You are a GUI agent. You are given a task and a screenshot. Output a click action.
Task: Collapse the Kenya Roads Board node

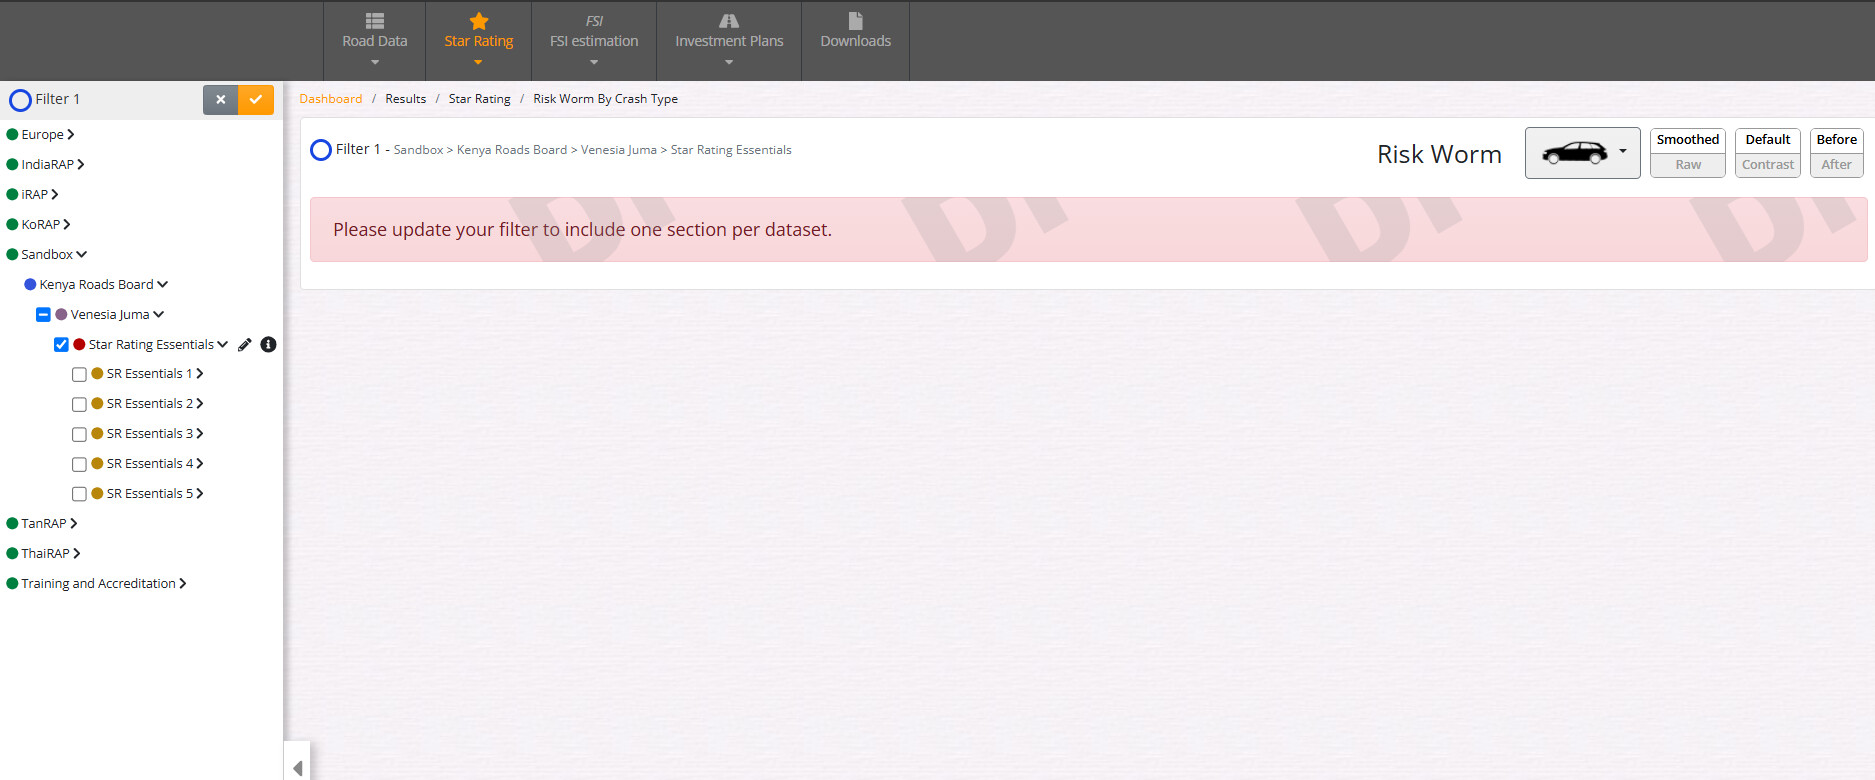pos(162,284)
